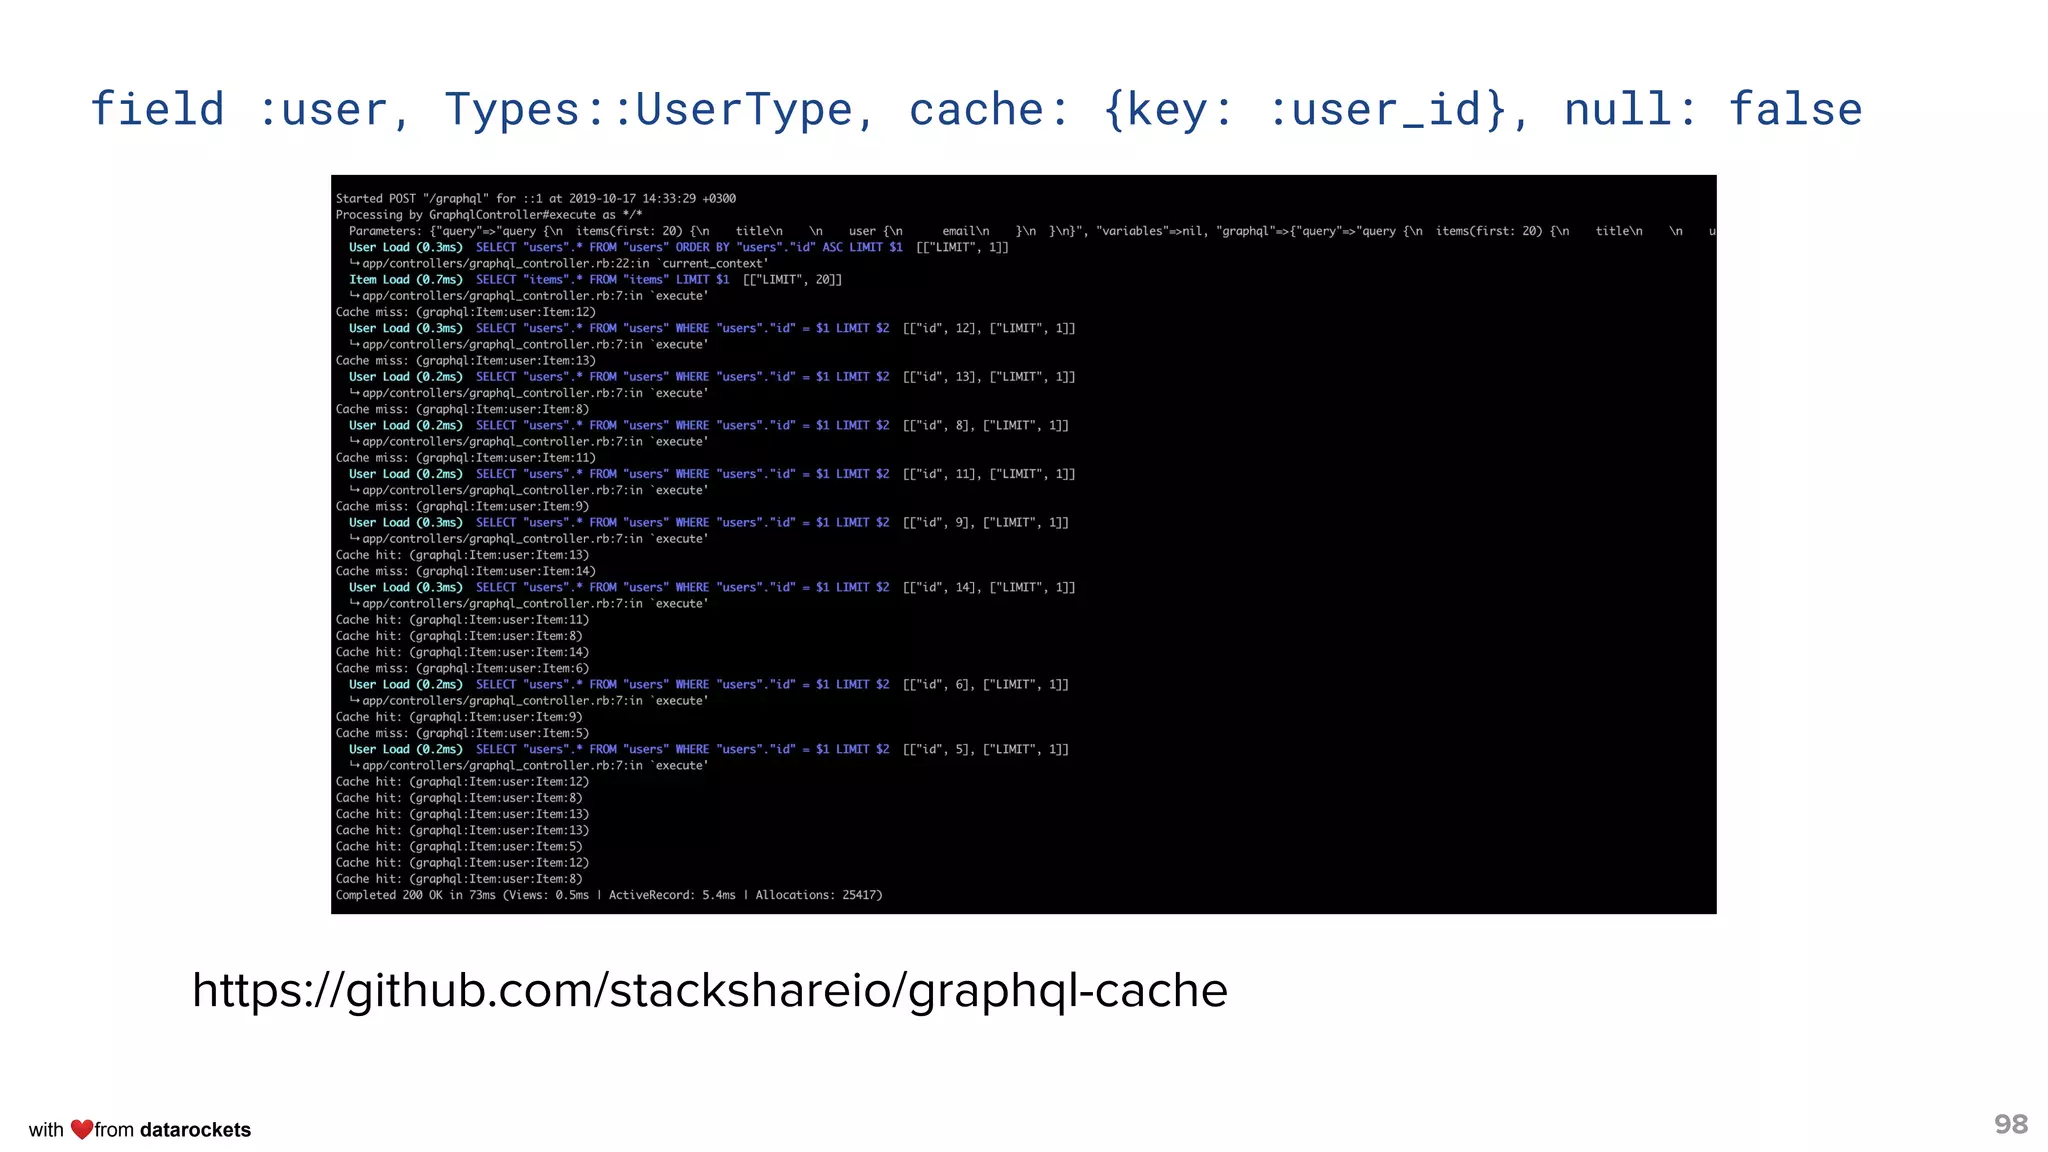Click 'Cache hit' line for Item:11
The image size is (2048, 1152).
[x=463, y=619]
